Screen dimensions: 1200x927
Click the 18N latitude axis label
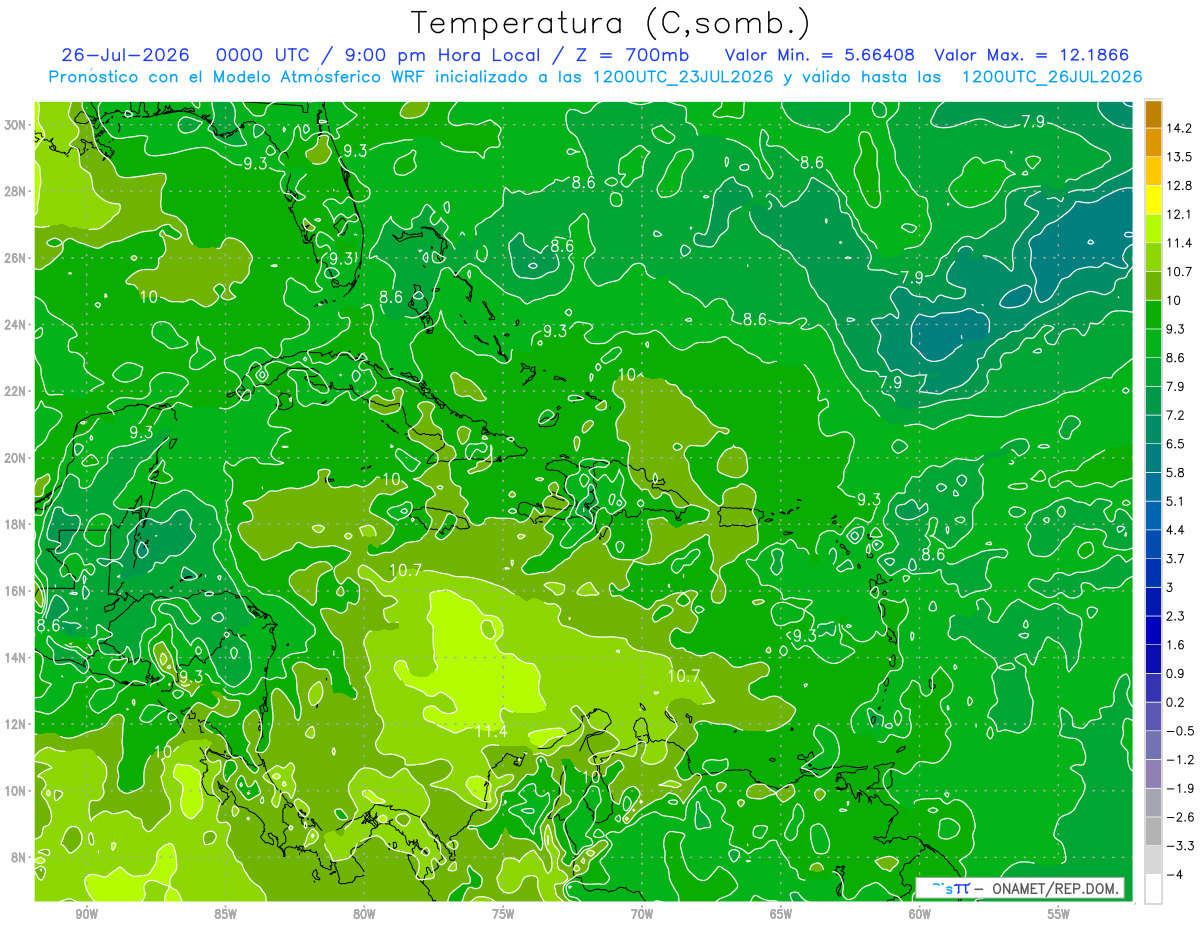tap(17, 525)
